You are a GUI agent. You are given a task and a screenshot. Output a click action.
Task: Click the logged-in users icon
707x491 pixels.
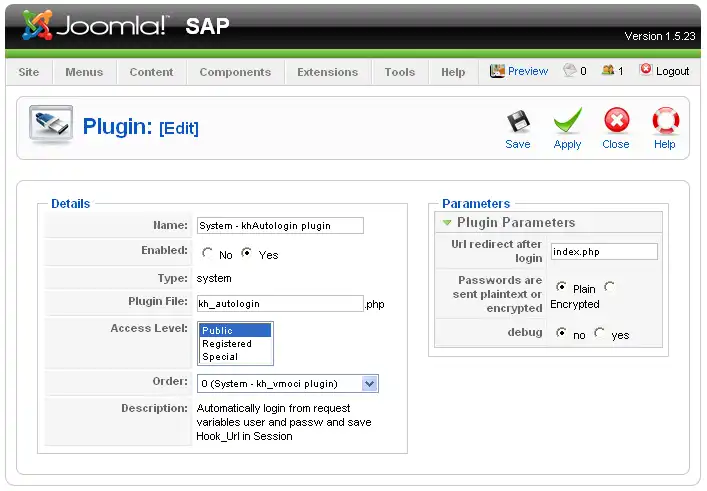click(x=608, y=71)
